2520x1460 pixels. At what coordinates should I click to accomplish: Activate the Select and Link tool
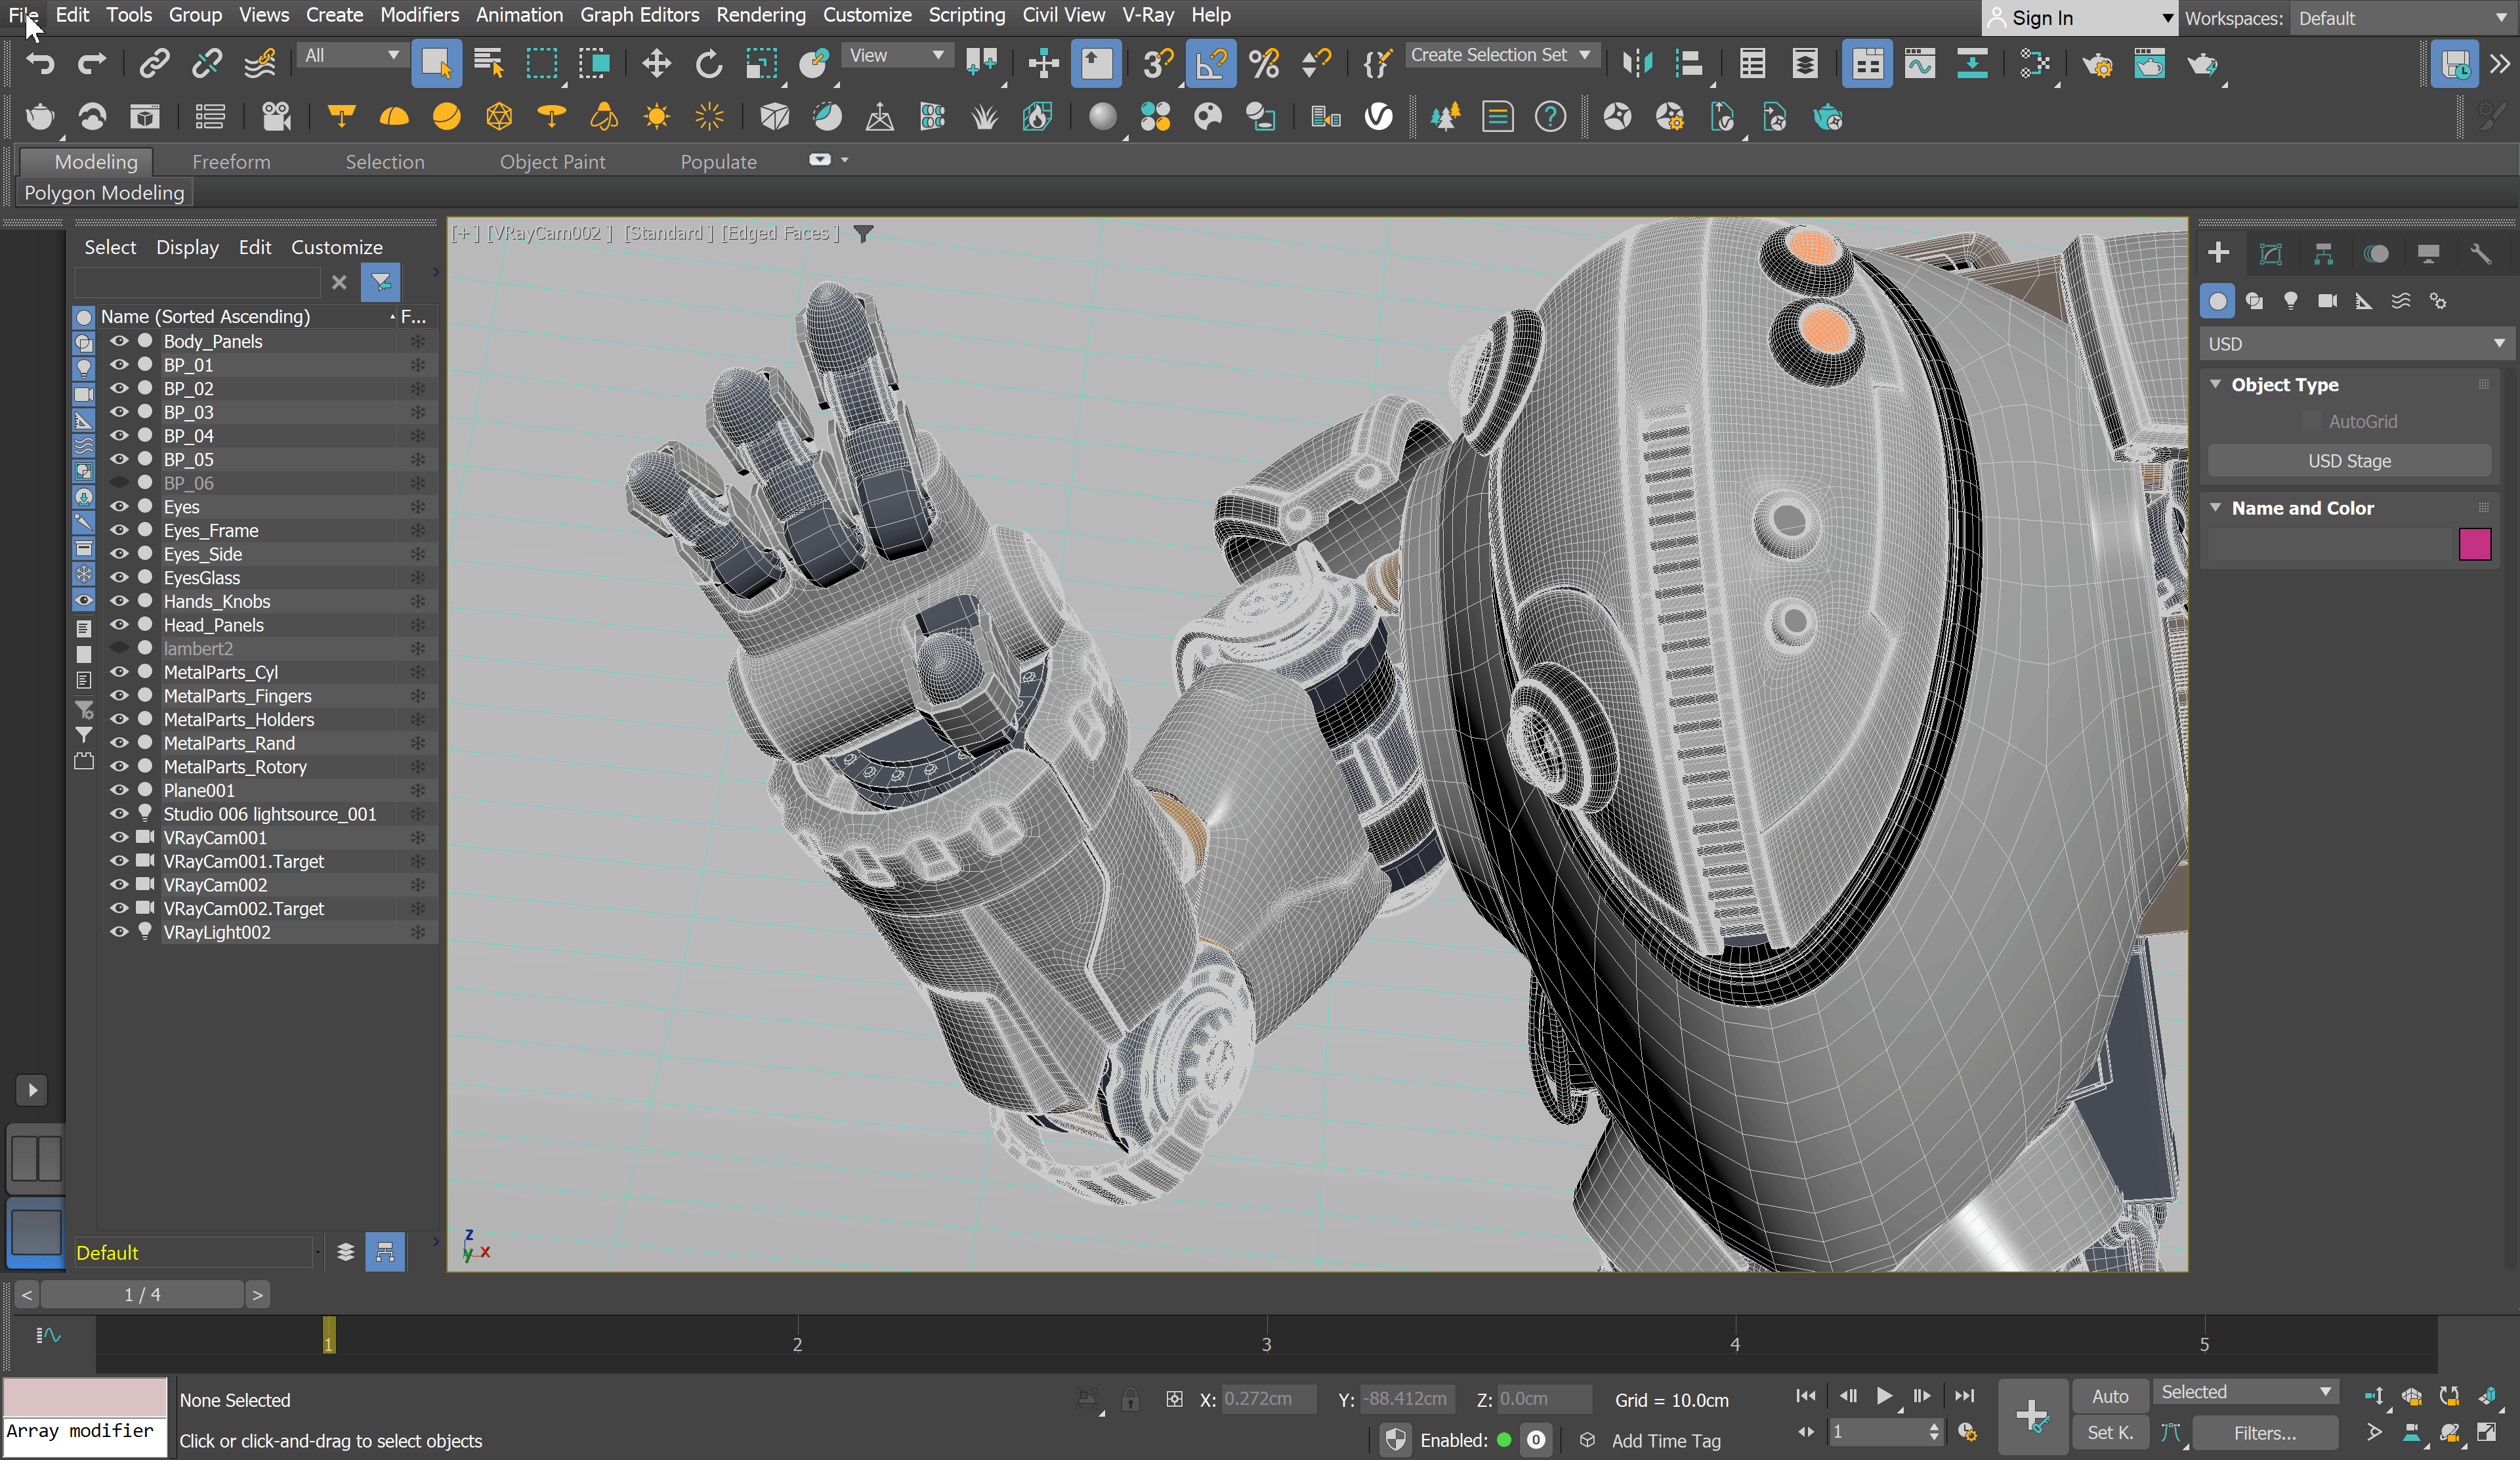[x=154, y=63]
